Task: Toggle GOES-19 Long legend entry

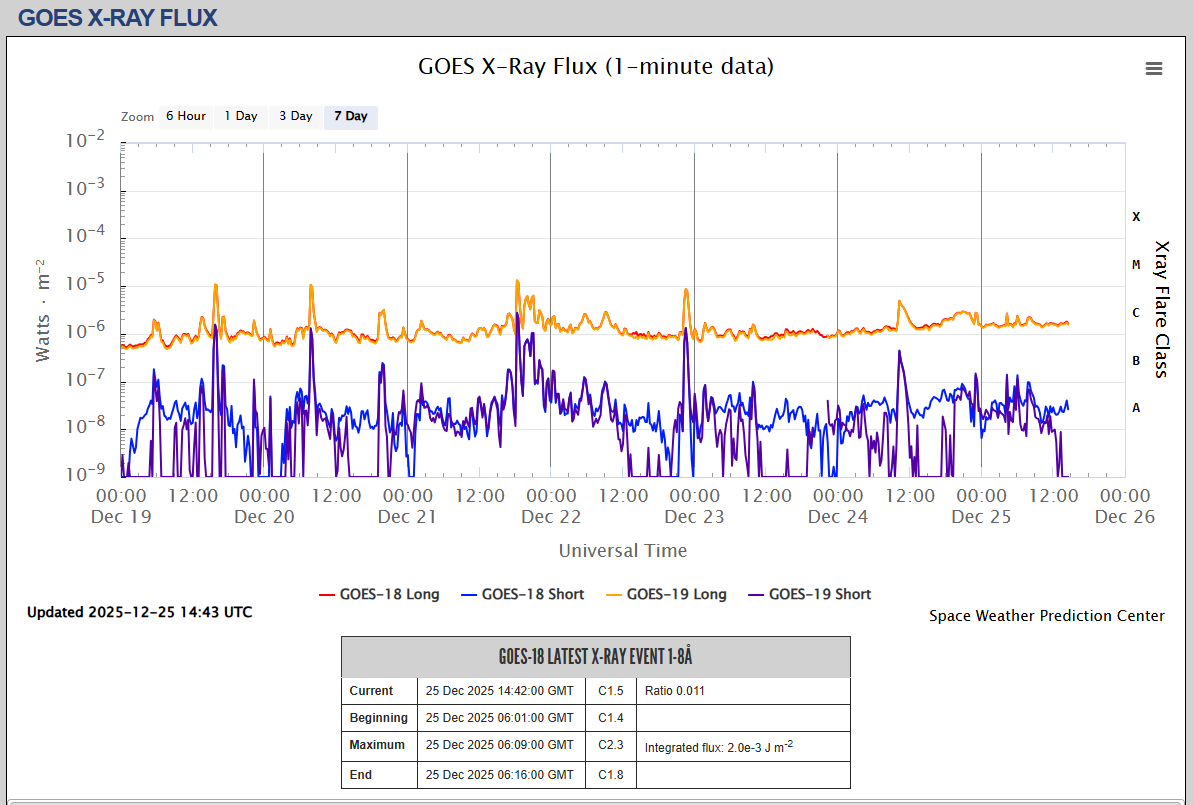Action: coord(676,594)
